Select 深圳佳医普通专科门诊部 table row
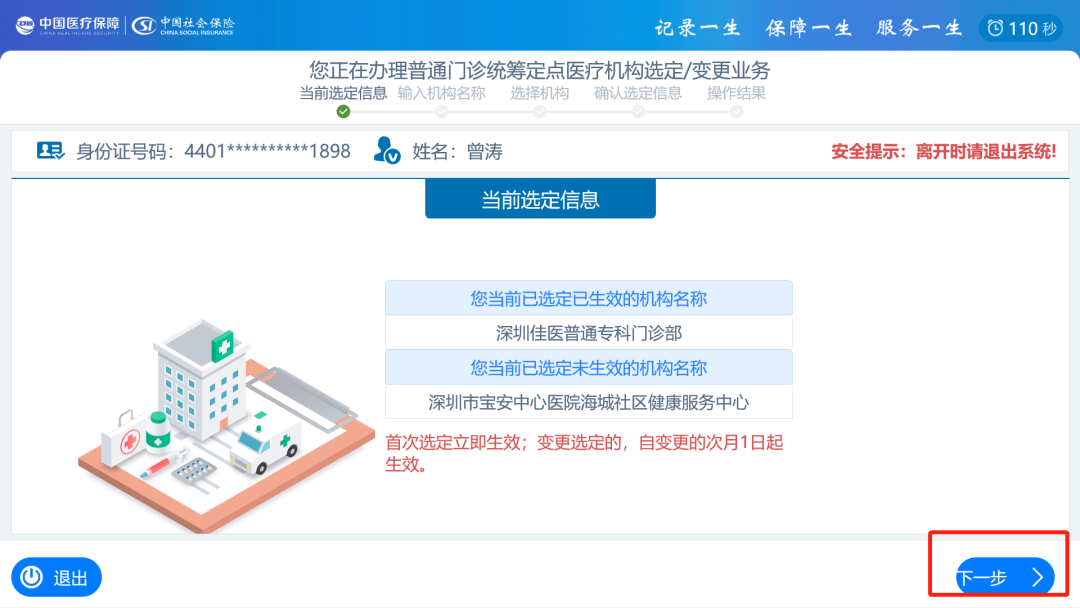The image size is (1080, 608). point(588,332)
